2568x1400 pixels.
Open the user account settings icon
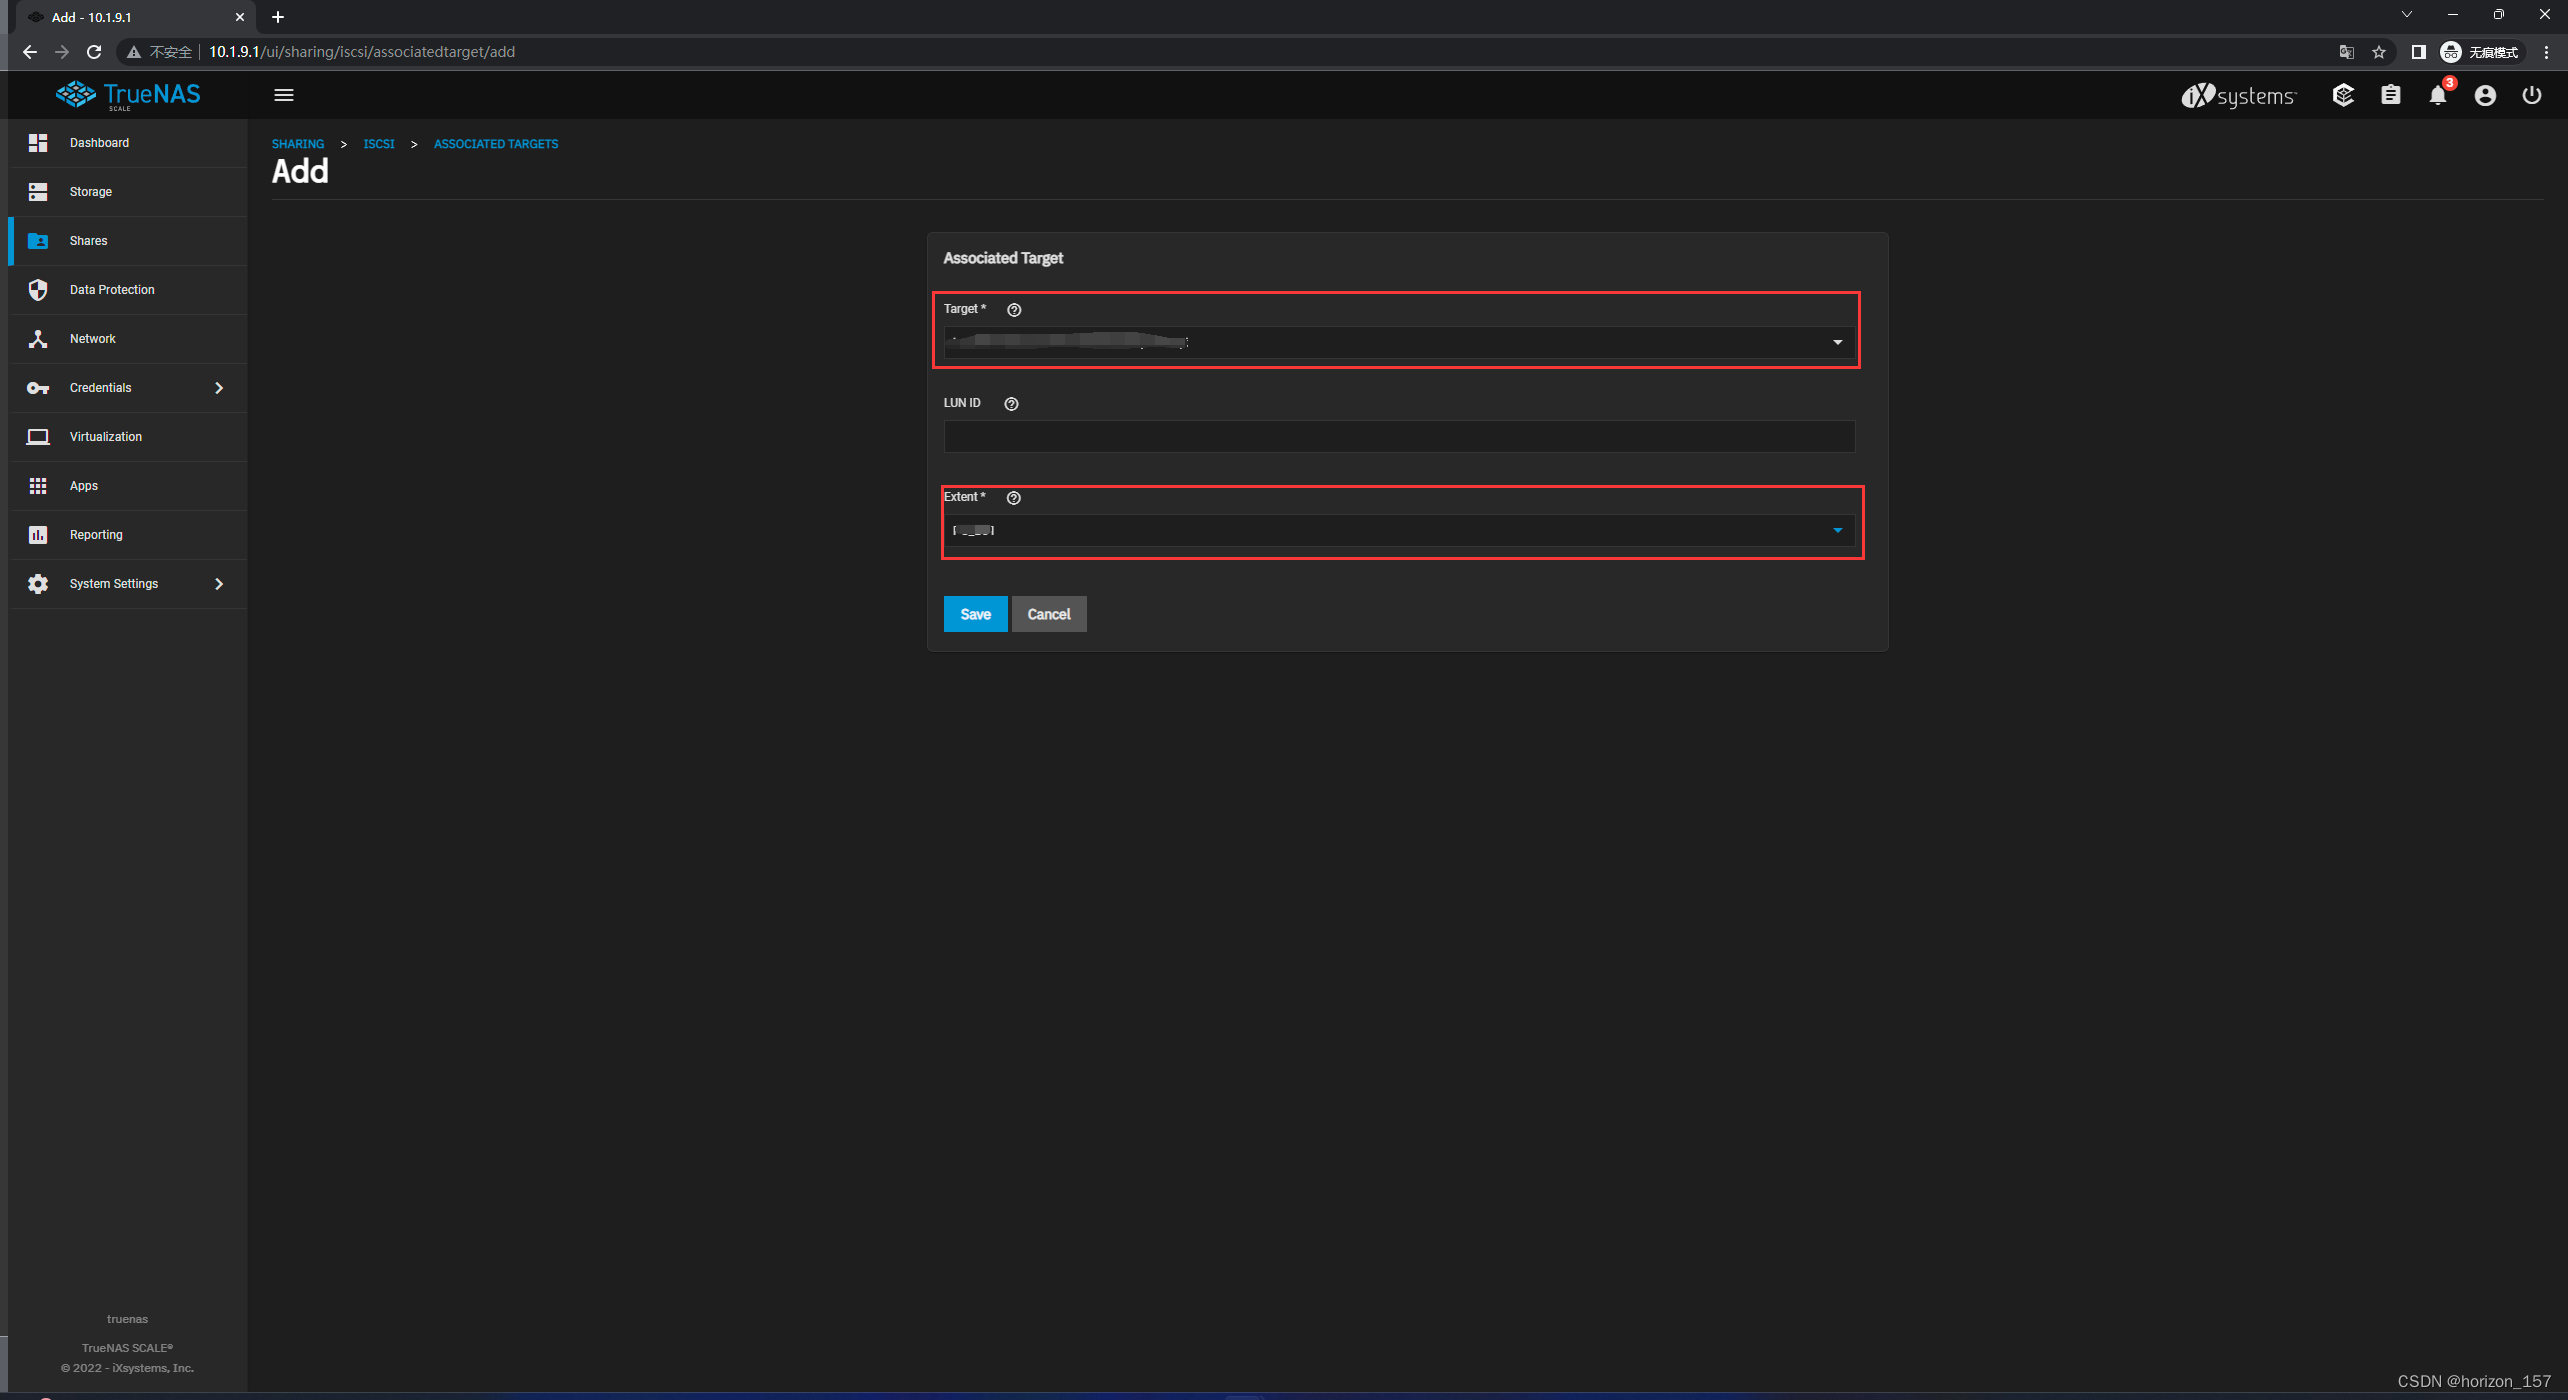click(x=2485, y=95)
